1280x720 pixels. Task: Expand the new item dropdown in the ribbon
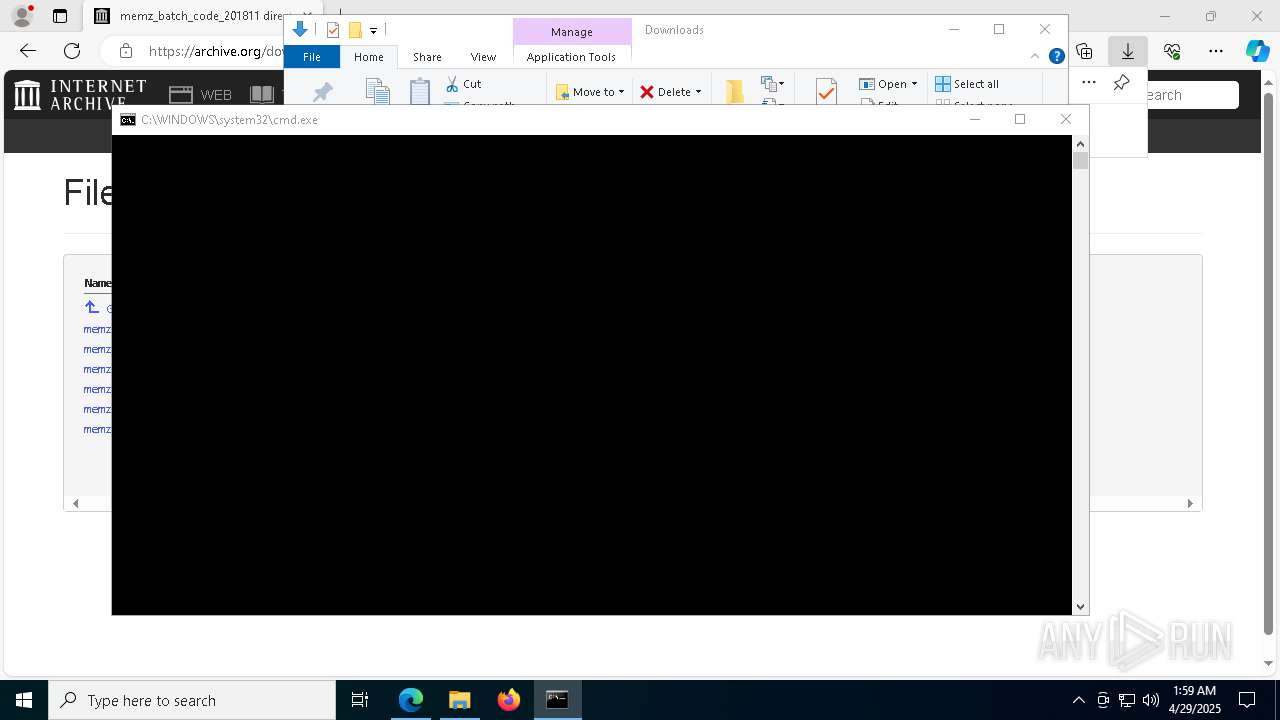click(x=774, y=84)
